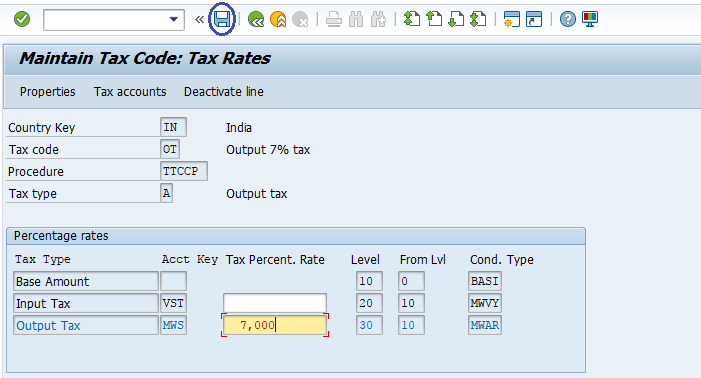Viewport: 701px width, 378px height.
Task: Click Level value 20 for Input Tax
Action: coord(369,303)
